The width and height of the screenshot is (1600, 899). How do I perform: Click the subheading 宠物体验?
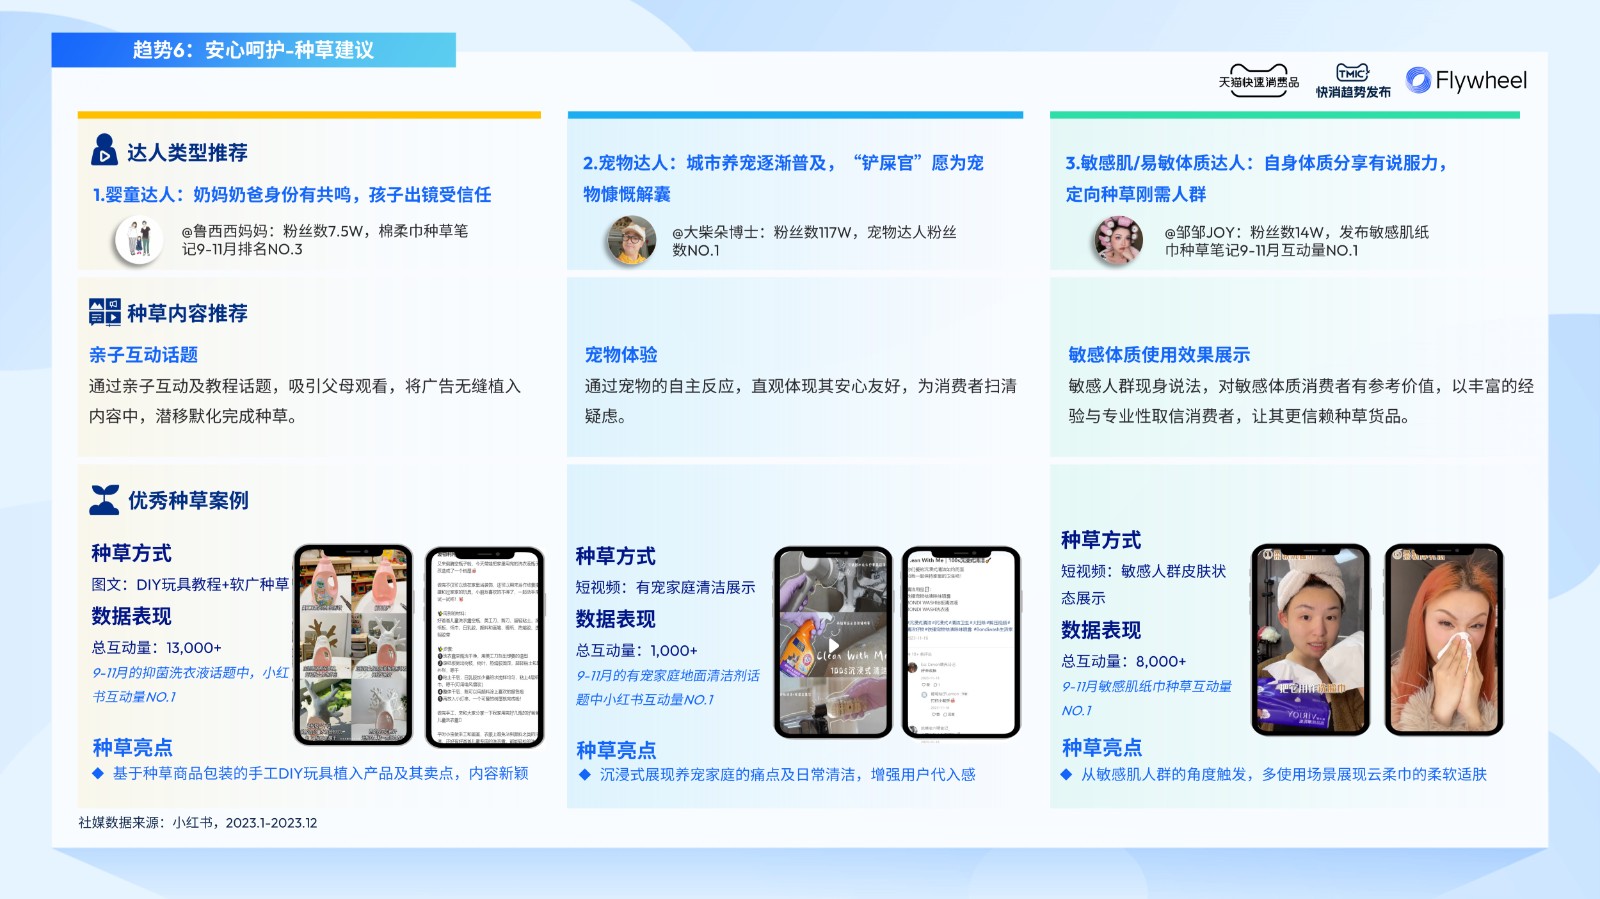(621, 354)
